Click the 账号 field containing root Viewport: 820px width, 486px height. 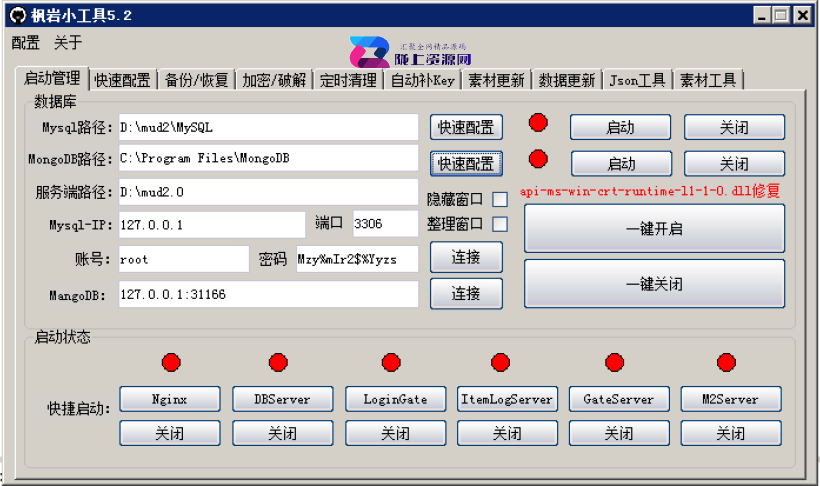[x=184, y=259]
